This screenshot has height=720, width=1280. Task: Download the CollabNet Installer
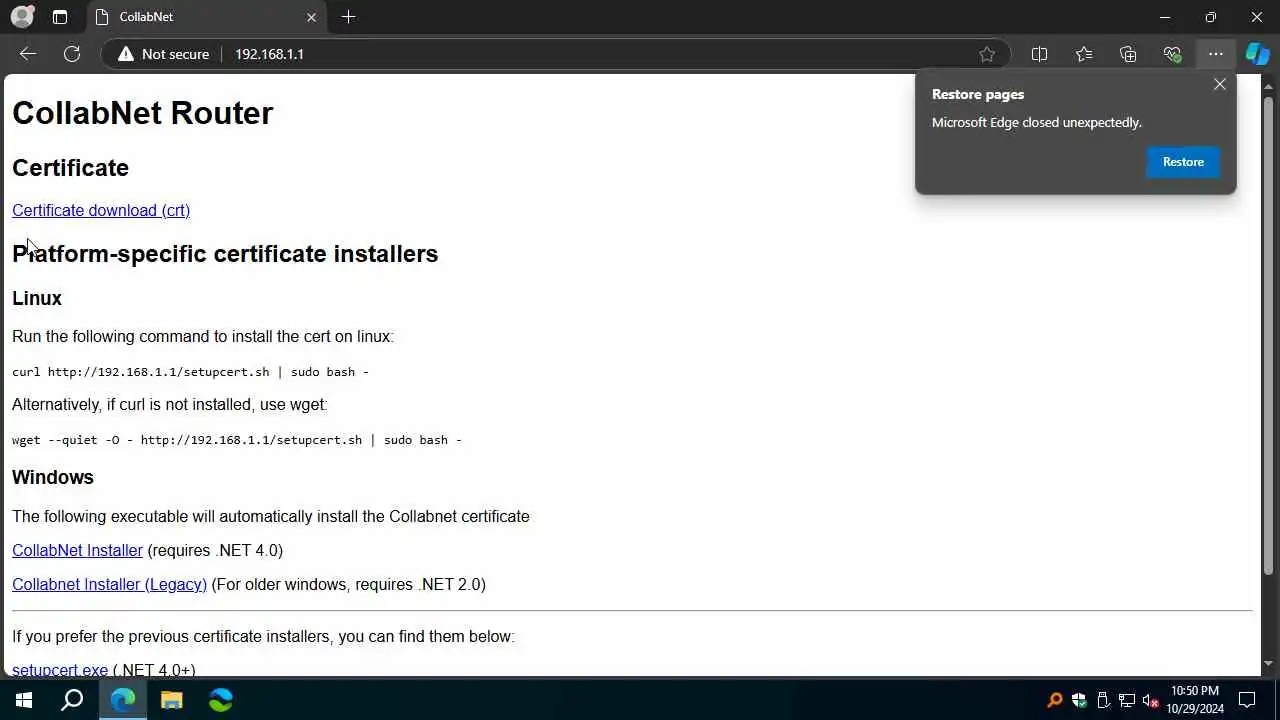pos(77,550)
